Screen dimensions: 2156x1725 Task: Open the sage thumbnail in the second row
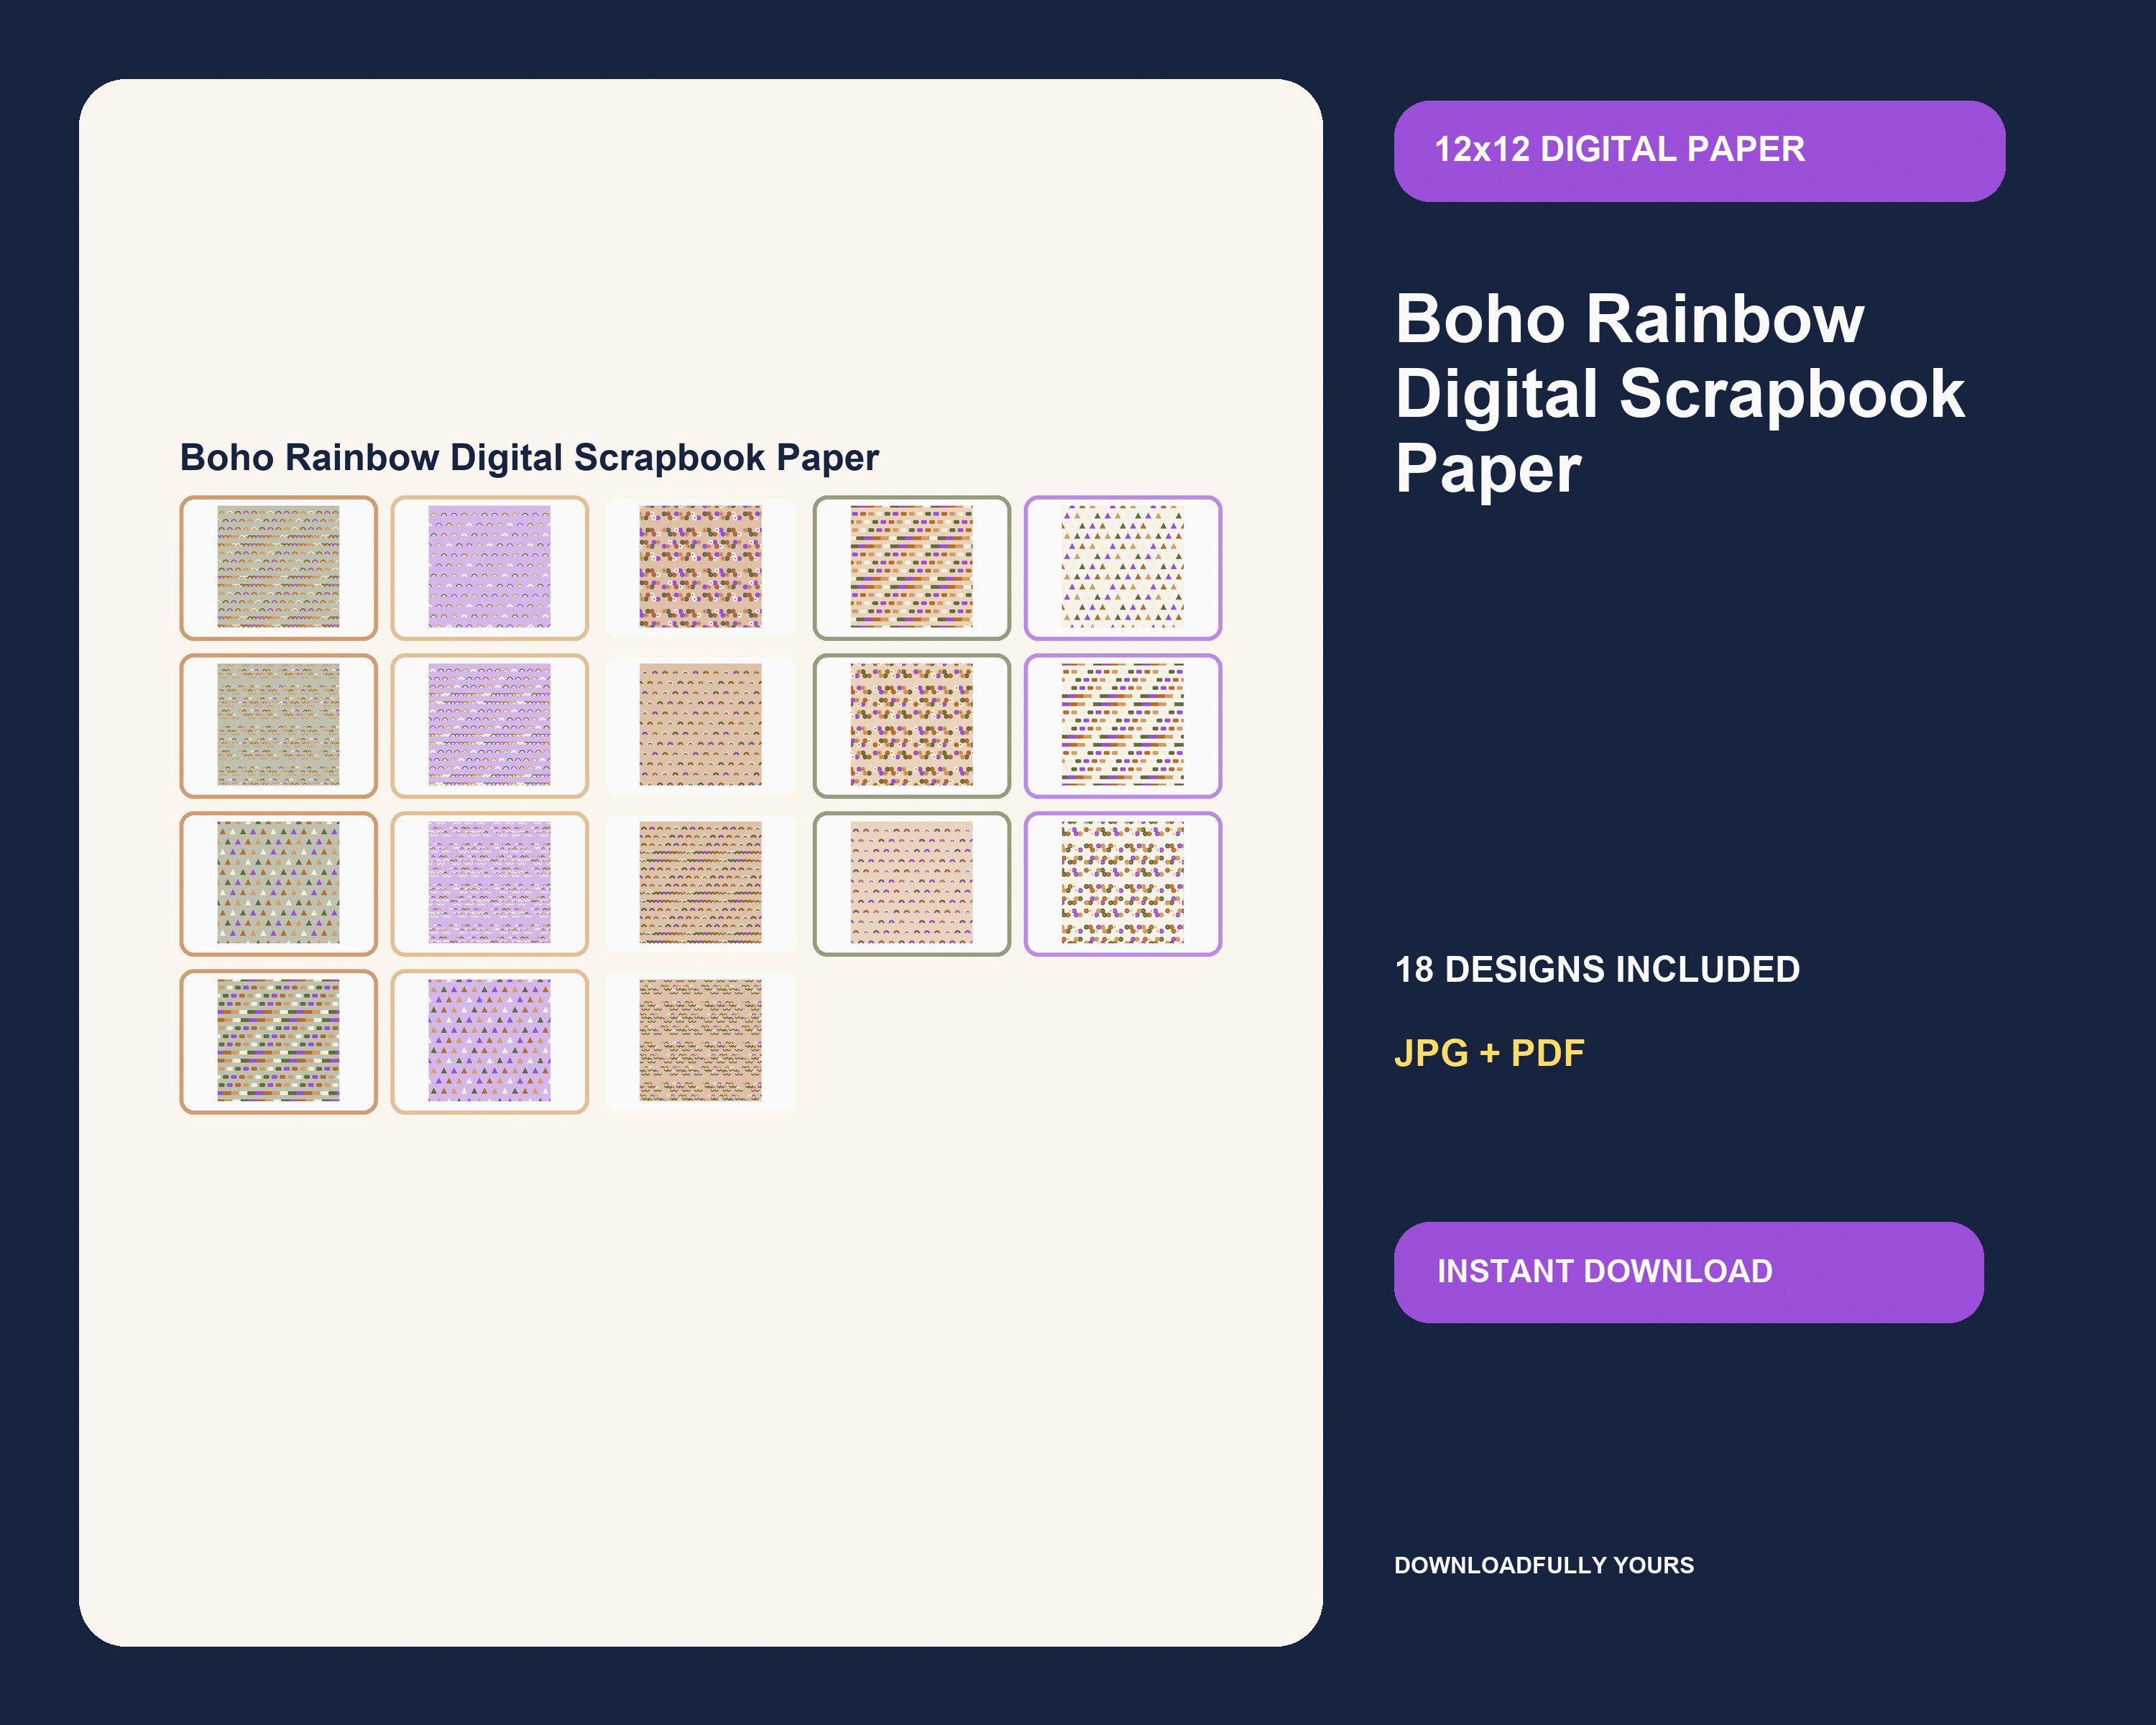coord(278,725)
